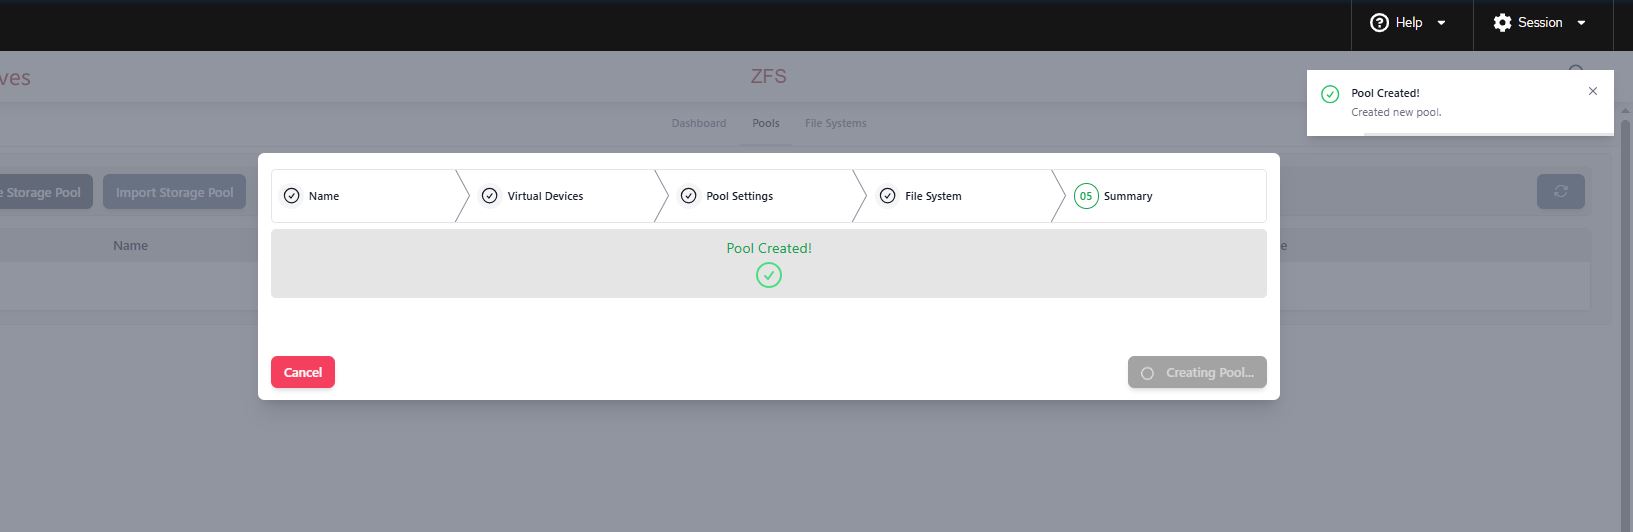The height and width of the screenshot is (532, 1633).
Task: Click the Pool Settings step checkmark icon
Action: (x=689, y=196)
